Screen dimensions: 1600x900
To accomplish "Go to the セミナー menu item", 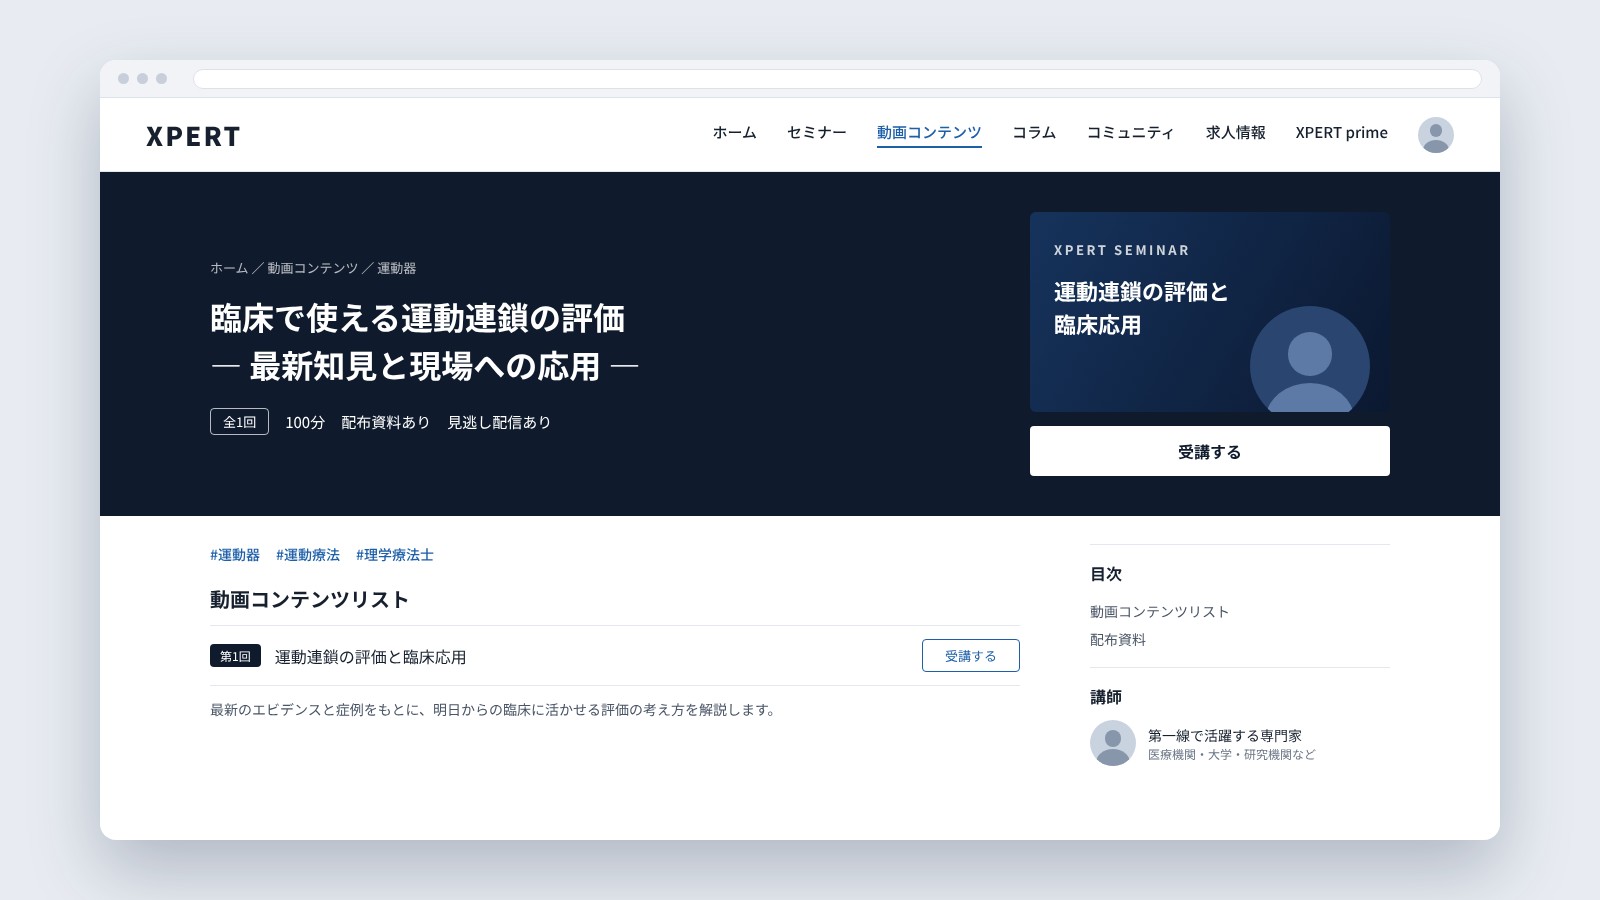I will click(x=816, y=132).
